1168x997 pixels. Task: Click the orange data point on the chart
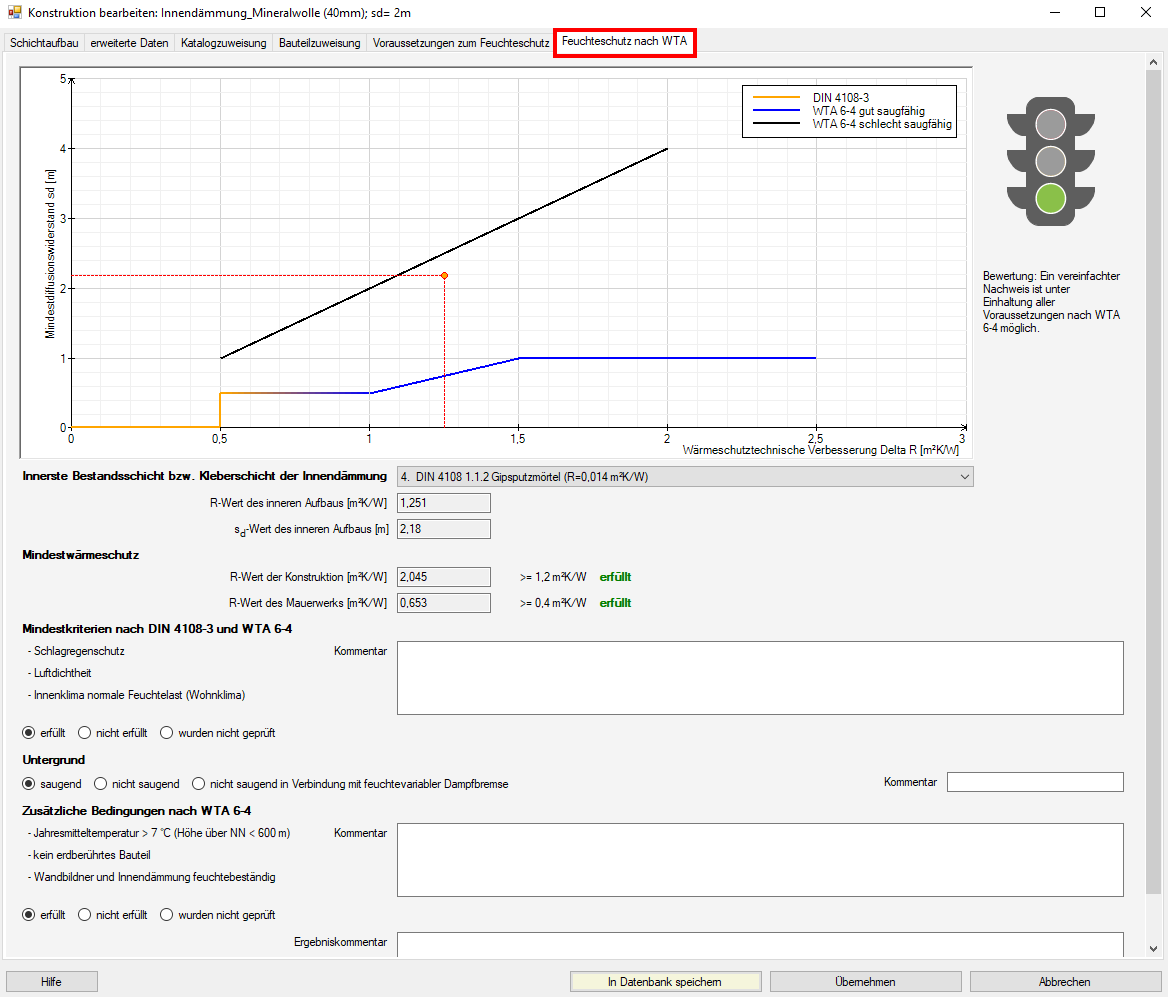(444, 275)
